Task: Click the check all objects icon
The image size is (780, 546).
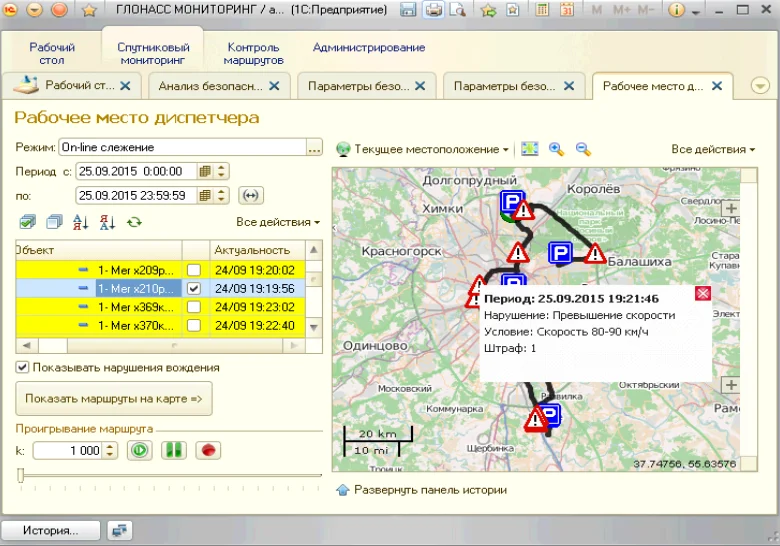Action: coord(28,222)
